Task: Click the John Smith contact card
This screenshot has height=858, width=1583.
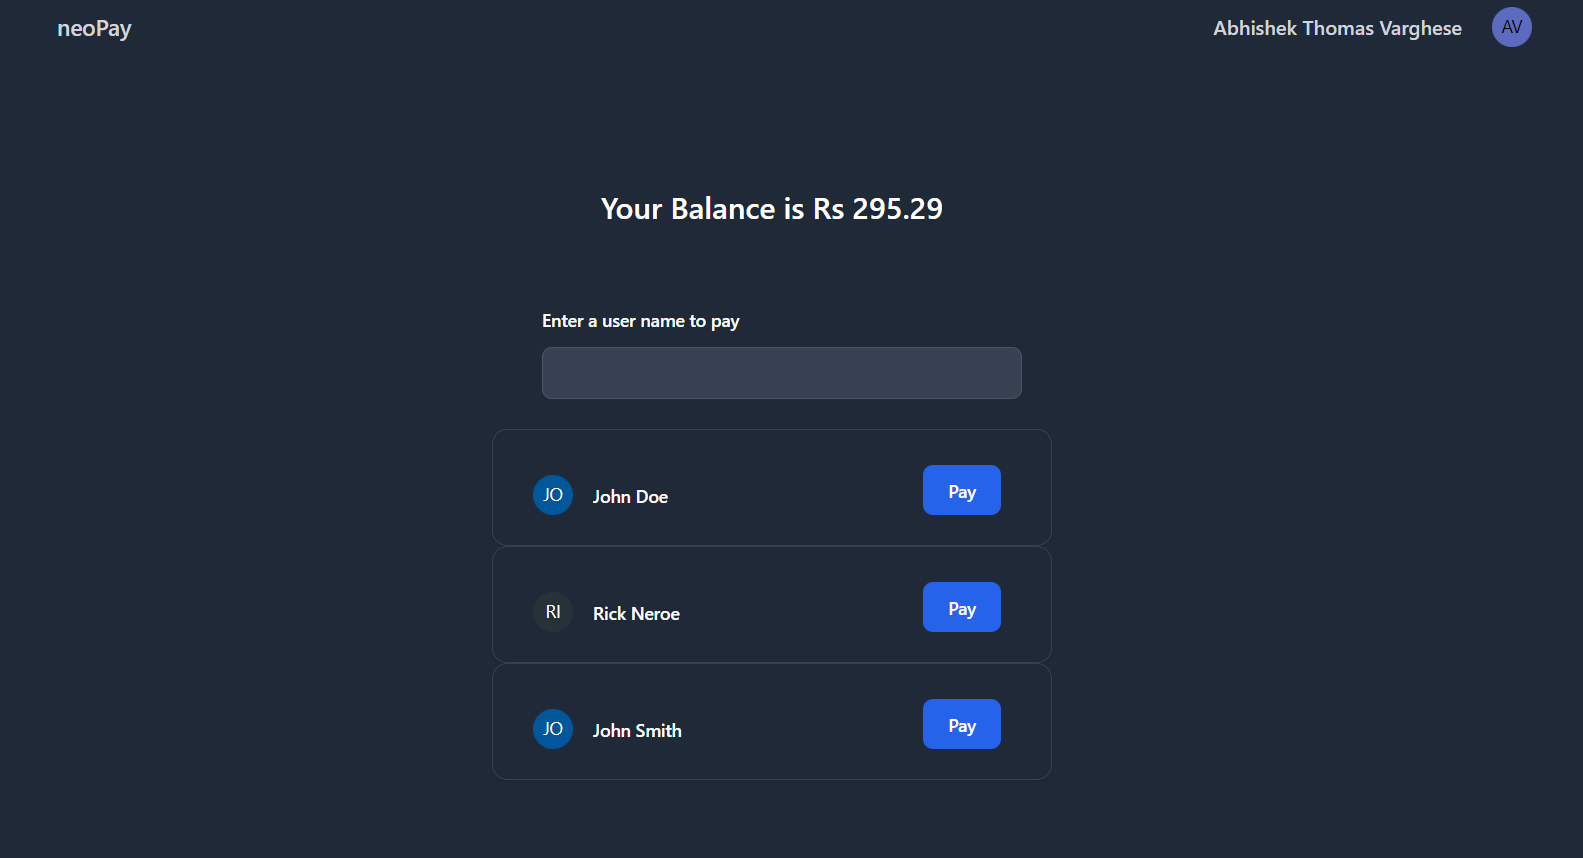Action: [771, 721]
